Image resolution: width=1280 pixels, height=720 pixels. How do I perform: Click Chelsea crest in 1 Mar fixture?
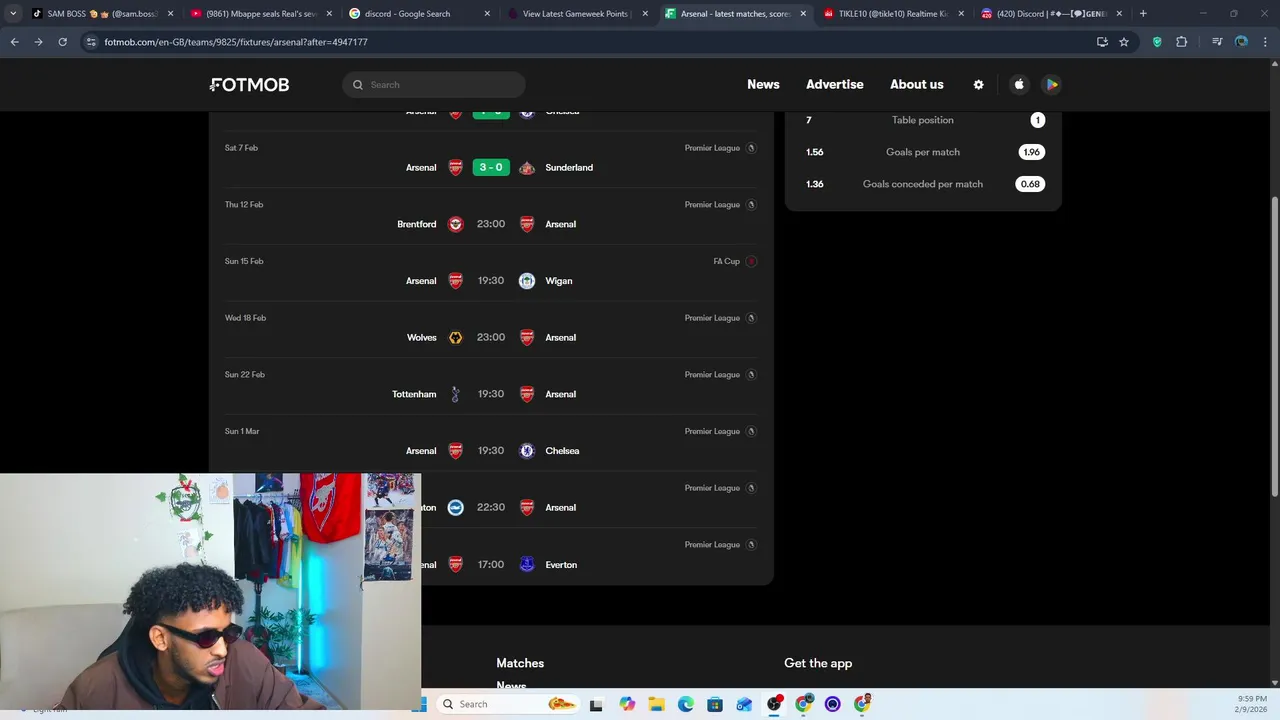click(527, 451)
